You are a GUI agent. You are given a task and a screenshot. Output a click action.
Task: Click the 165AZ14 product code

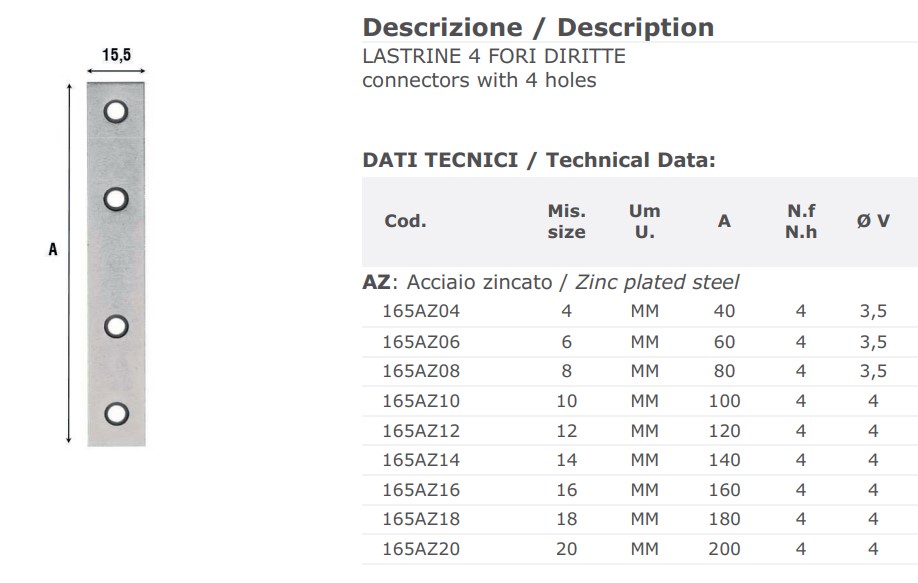tap(421, 460)
